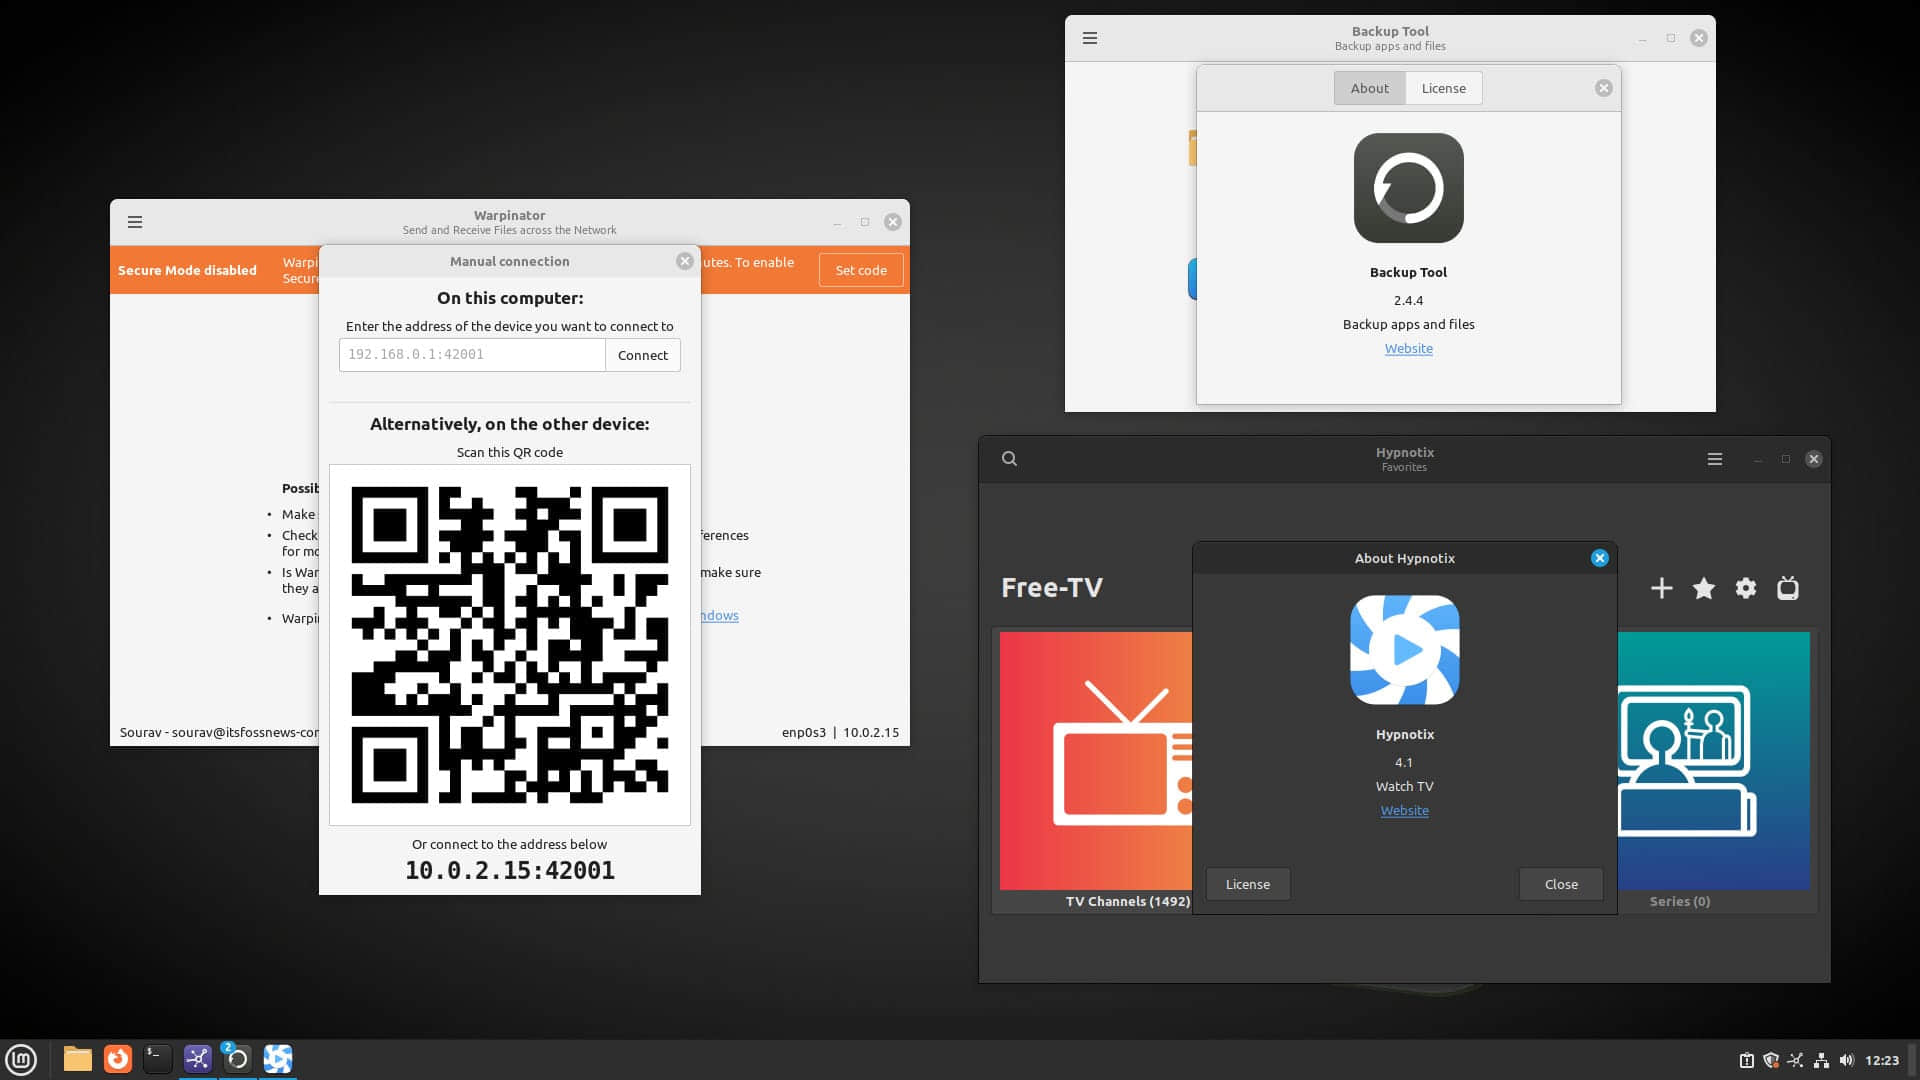Click the volume icon in system tray
1920x1080 pixels.
pos(1846,1060)
